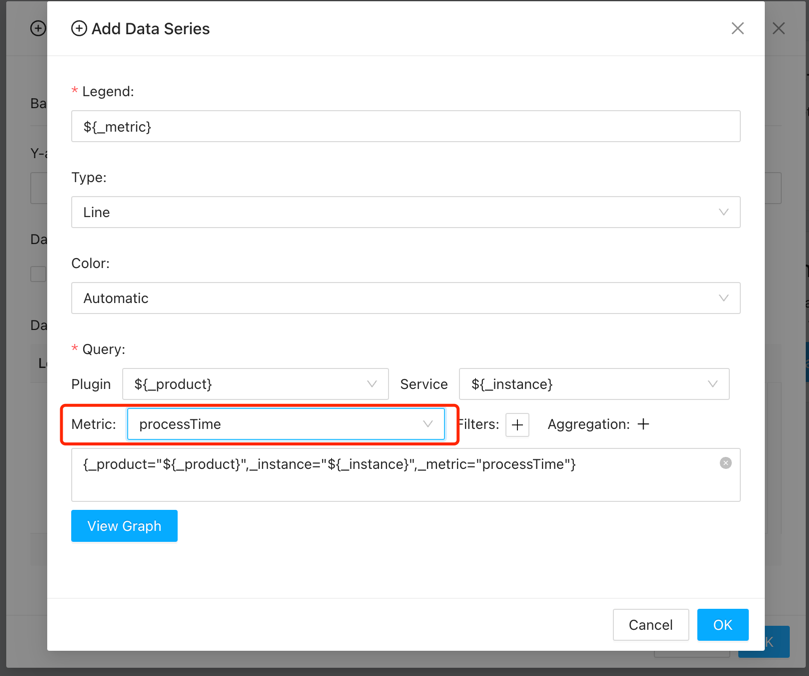Close the Add Data Series dialog
Viewport: 809px width, 676px height.
tap(737, 28)
